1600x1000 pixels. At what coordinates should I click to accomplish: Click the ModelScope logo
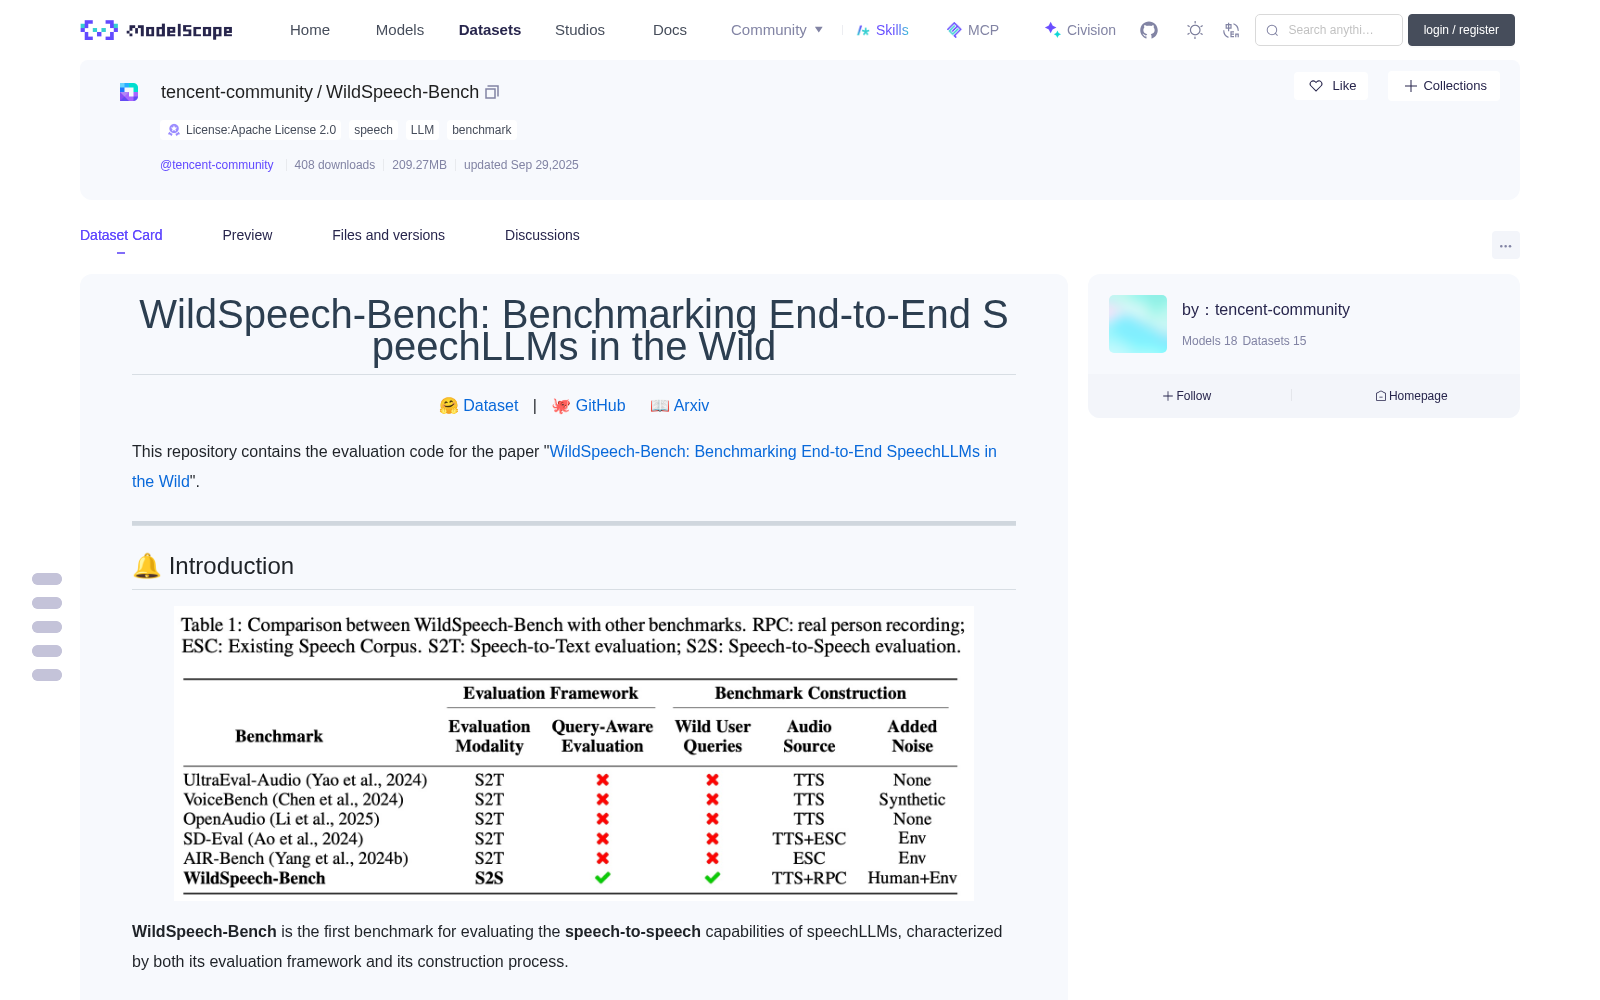156,30
